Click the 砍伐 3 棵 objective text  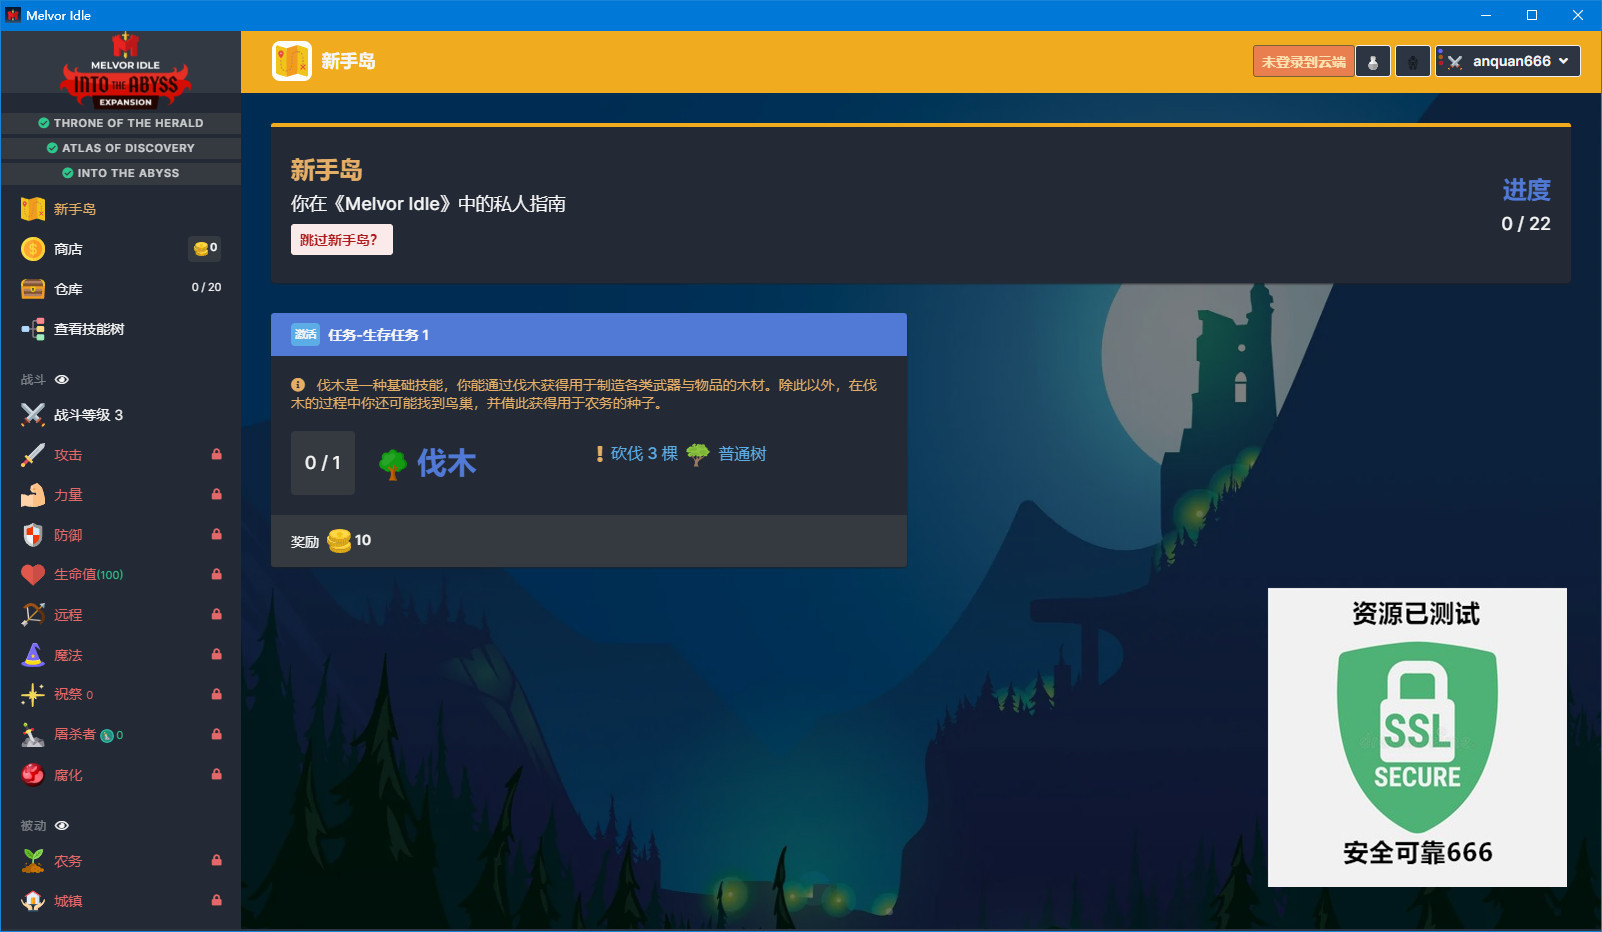click(x=644, y=454)
